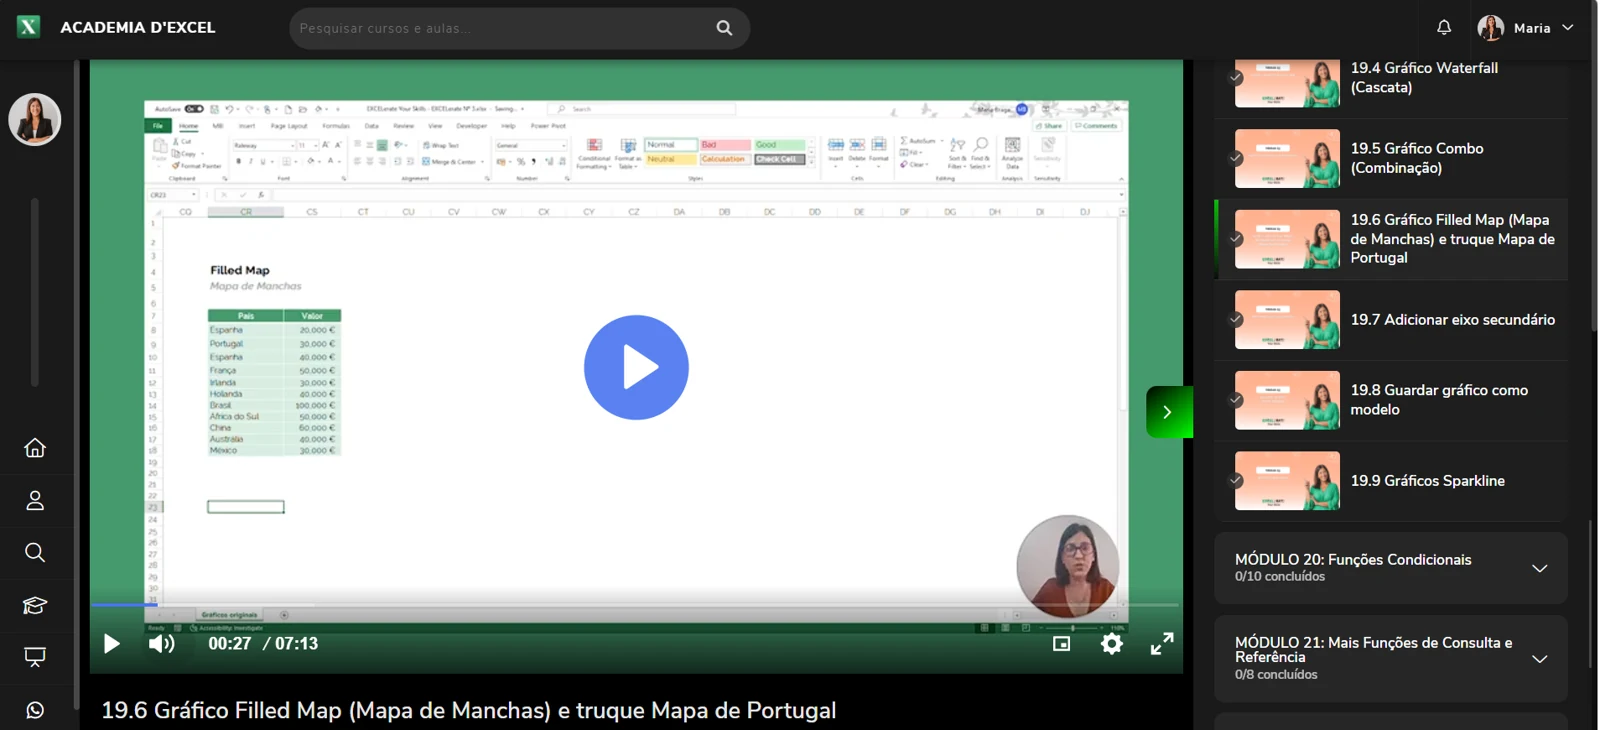Click the large blue play button
Screen dimensions: 1600x730
coord(636,367)
